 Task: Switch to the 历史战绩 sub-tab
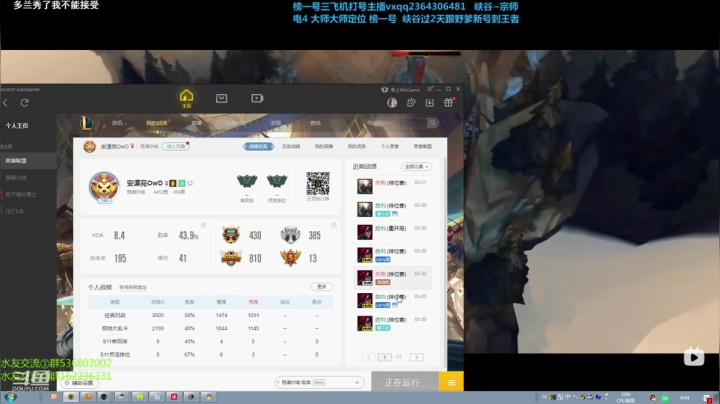[x=291, y=146]
